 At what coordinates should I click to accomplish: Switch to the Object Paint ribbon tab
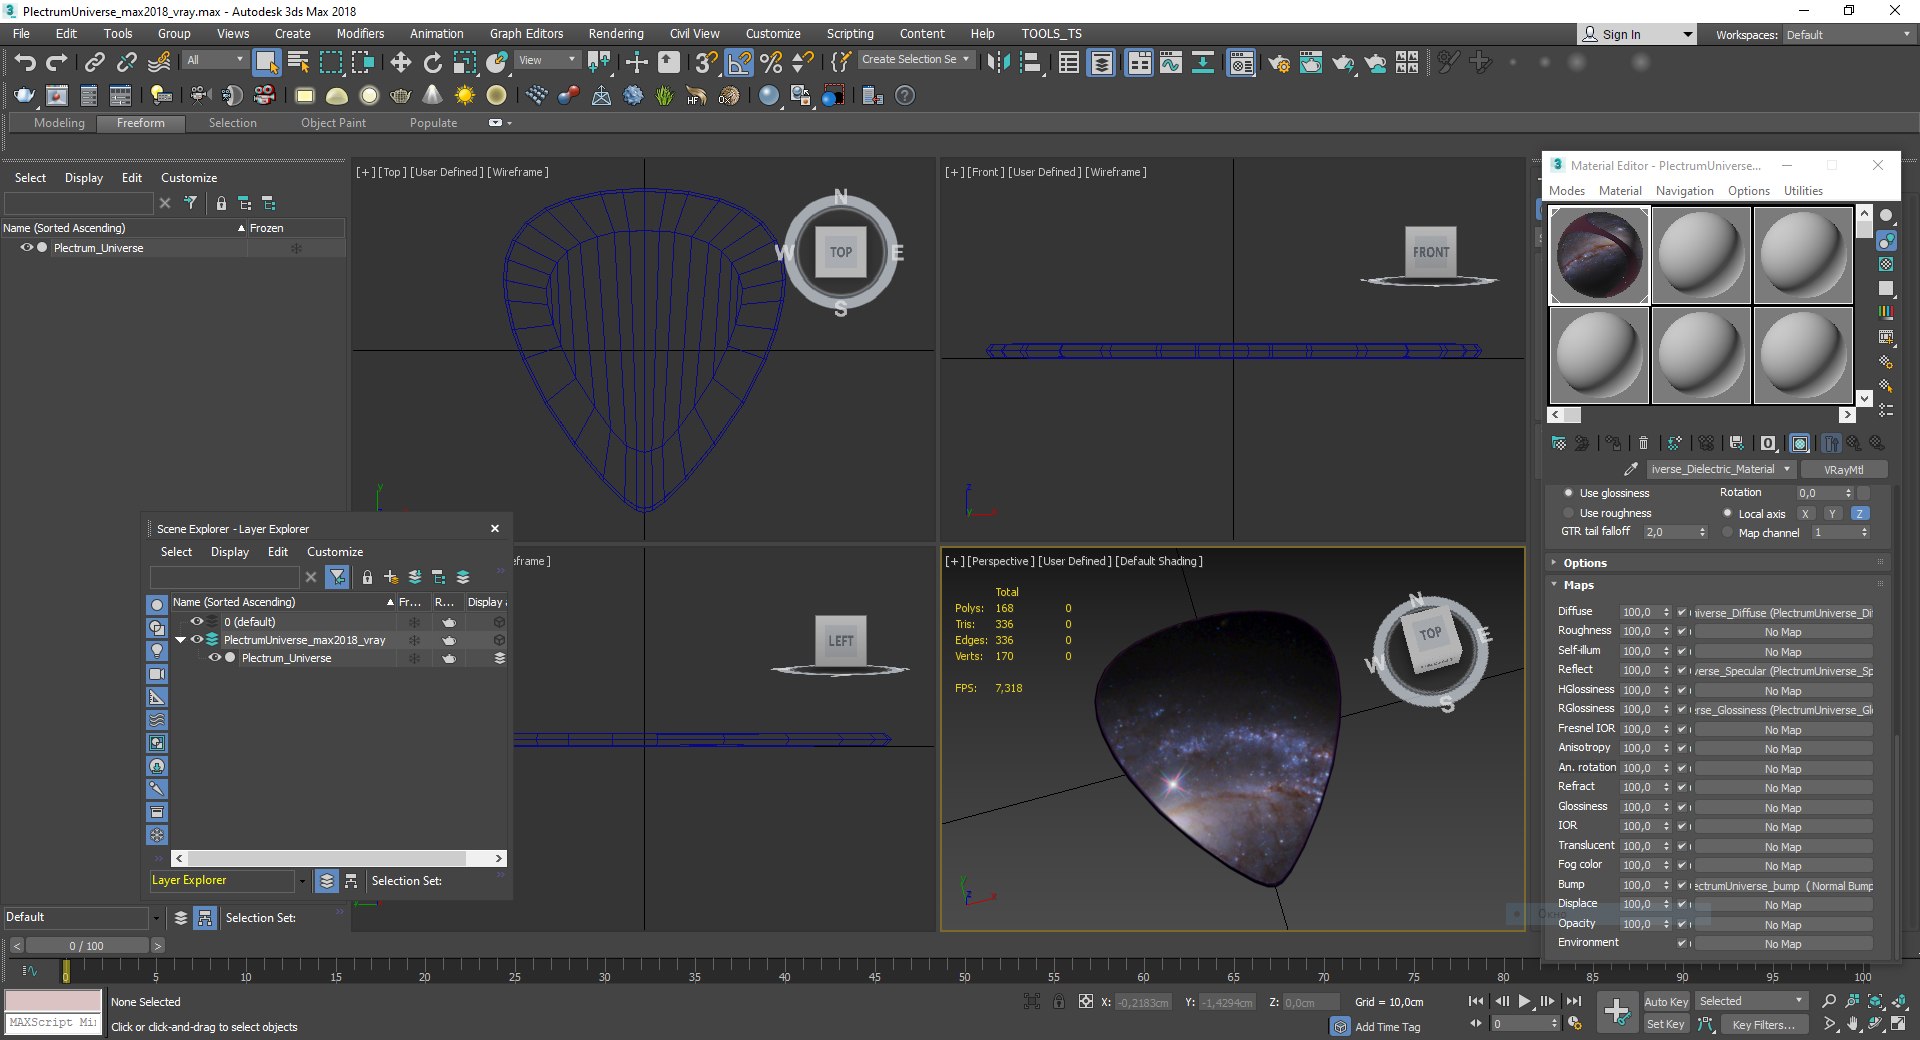[333, 123]
